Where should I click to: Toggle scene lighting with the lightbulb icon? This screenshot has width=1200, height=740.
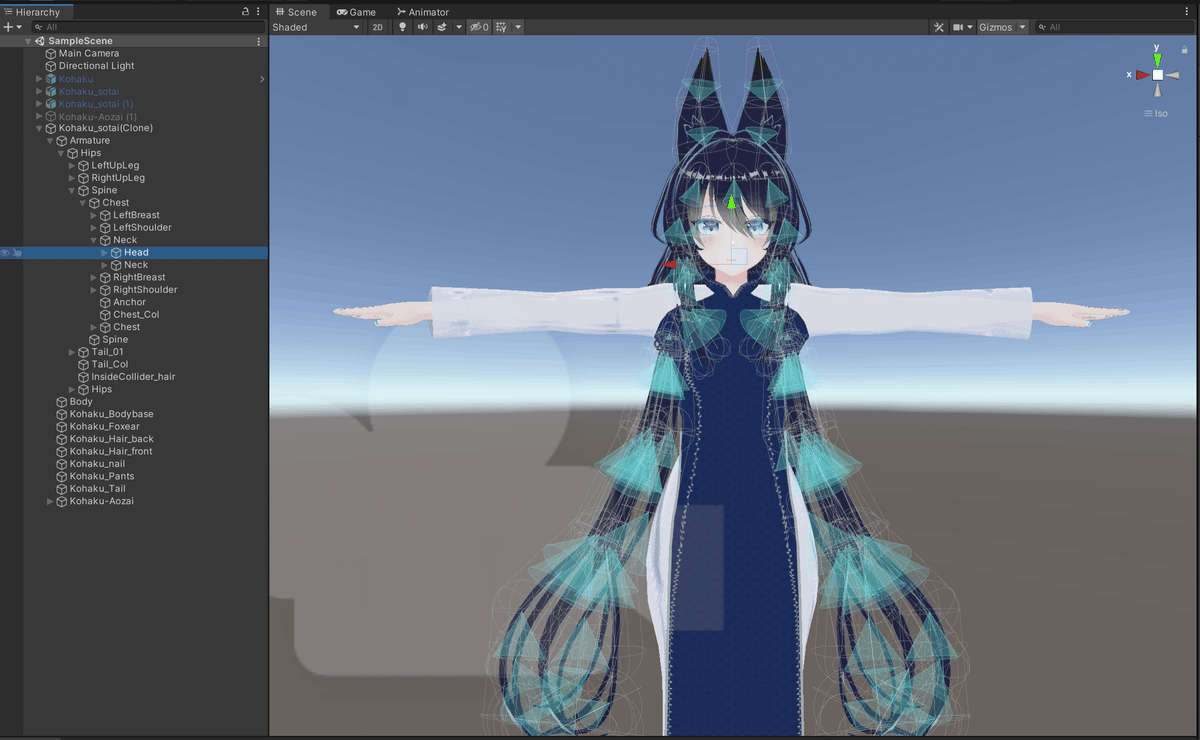[403, 27]
